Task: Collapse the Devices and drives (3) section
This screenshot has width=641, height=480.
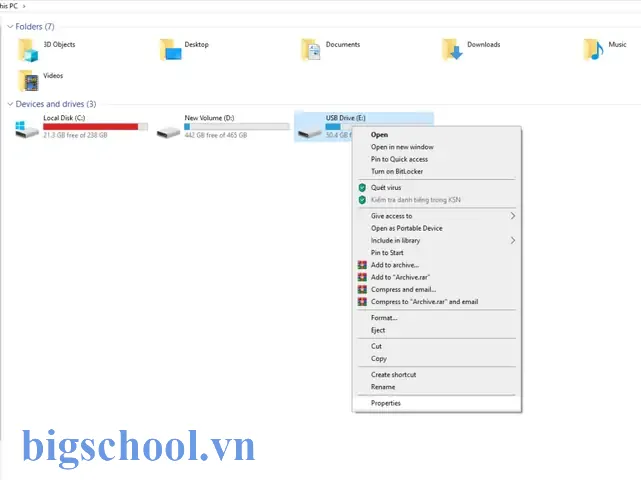Action: click(x=10, y=104)
